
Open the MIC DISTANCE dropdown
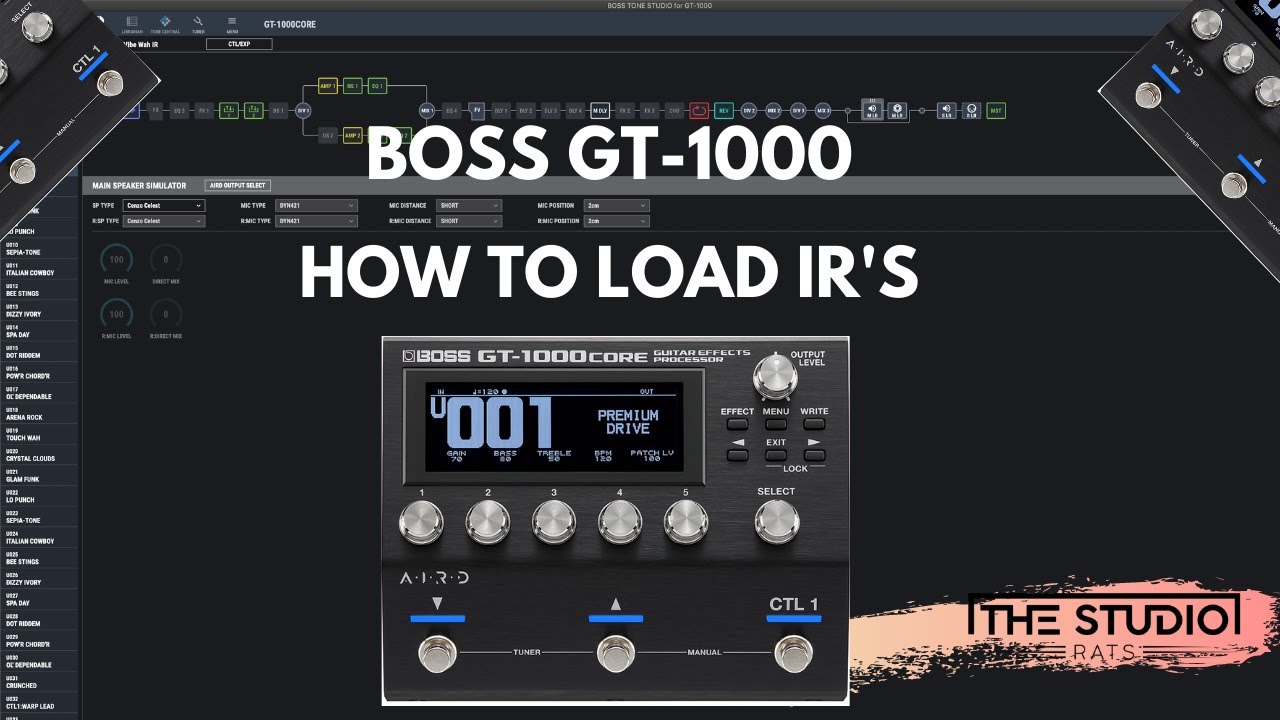468,205
